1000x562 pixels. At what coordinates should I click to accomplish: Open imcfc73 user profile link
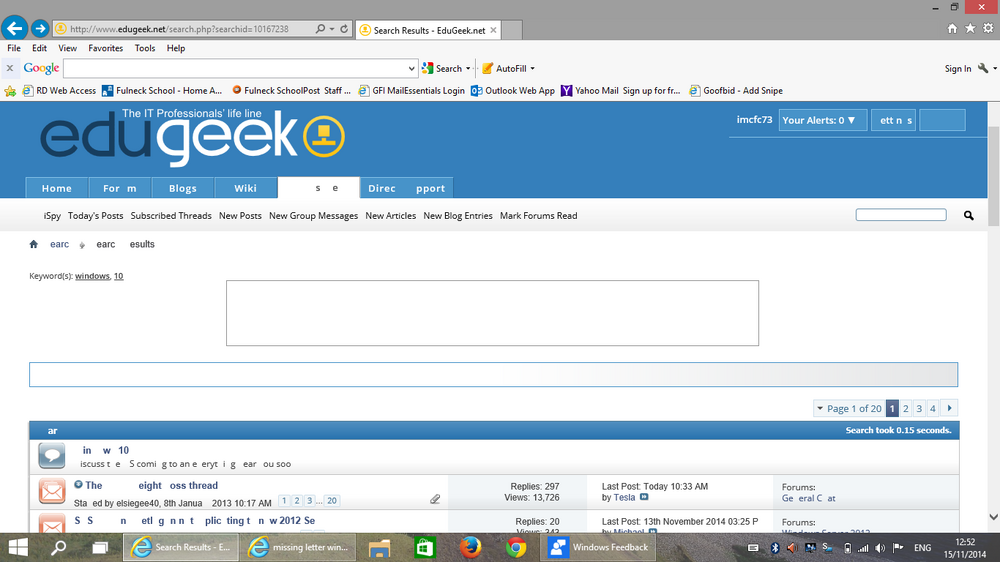(x=754, y=119)
